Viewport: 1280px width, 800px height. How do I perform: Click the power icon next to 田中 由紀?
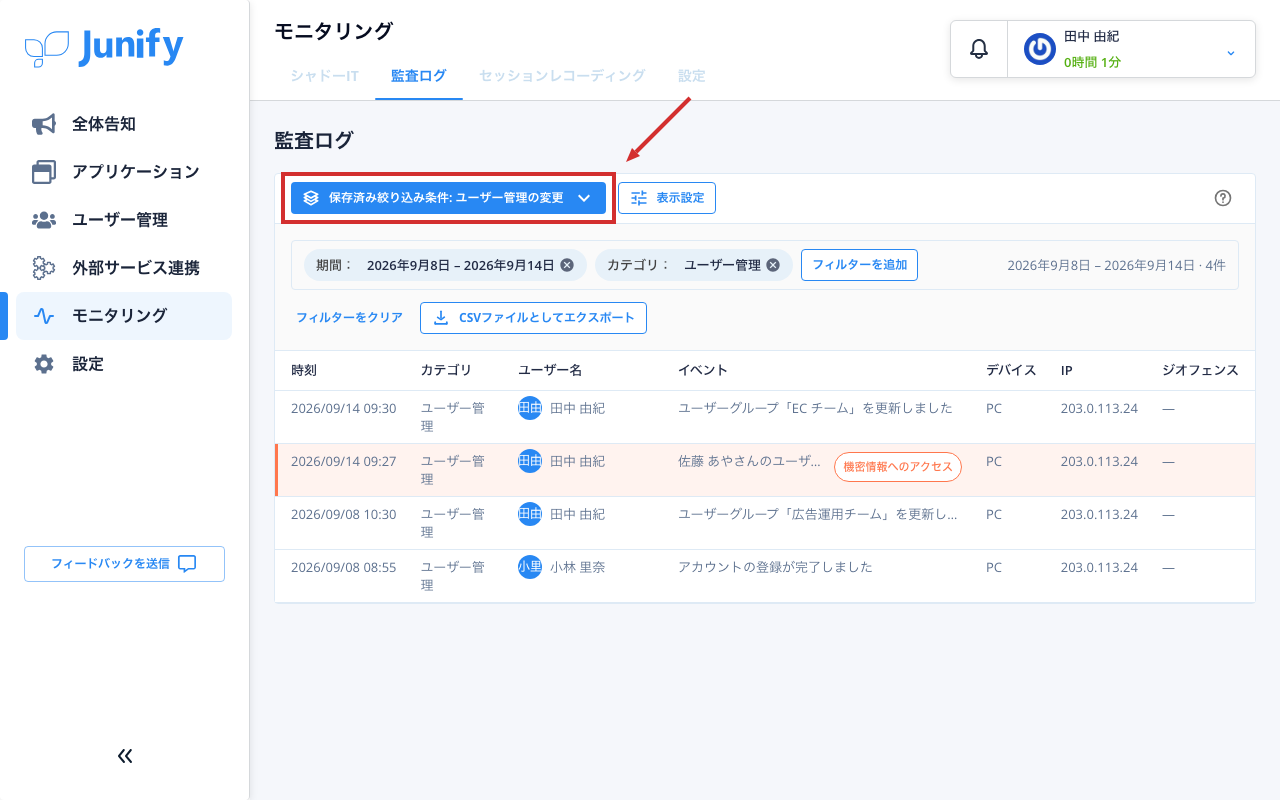click(x=1040, y=49)
